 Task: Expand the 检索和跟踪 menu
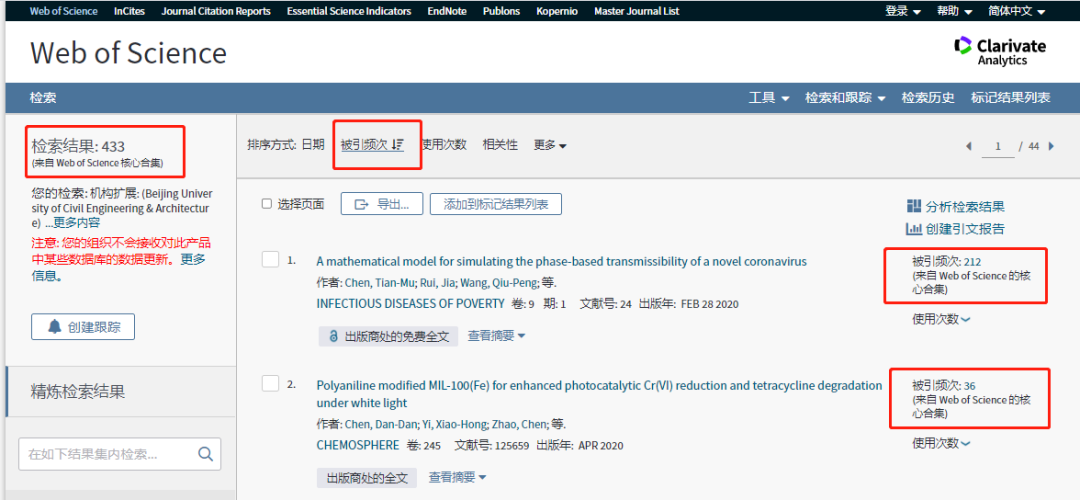click(x=846, y=98)
